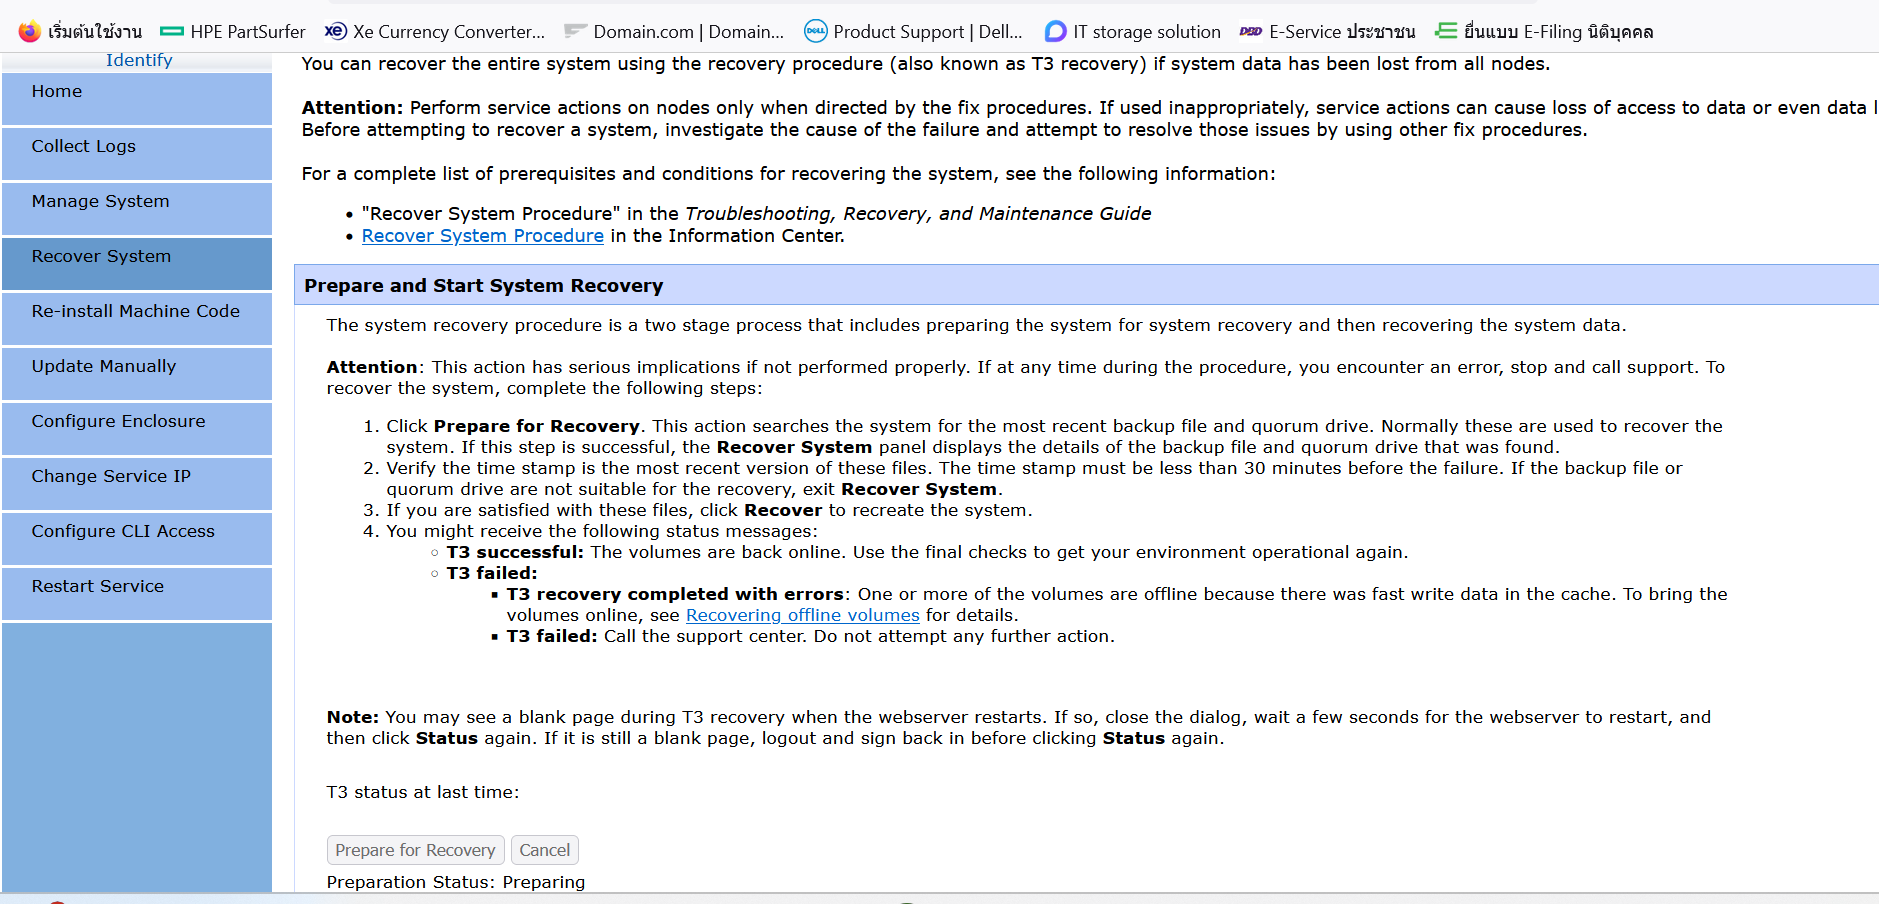Image resolution: width=1879 pixels, height=904 pixels.
Task: Open Update Manually page
Action: tap(137, 373)
